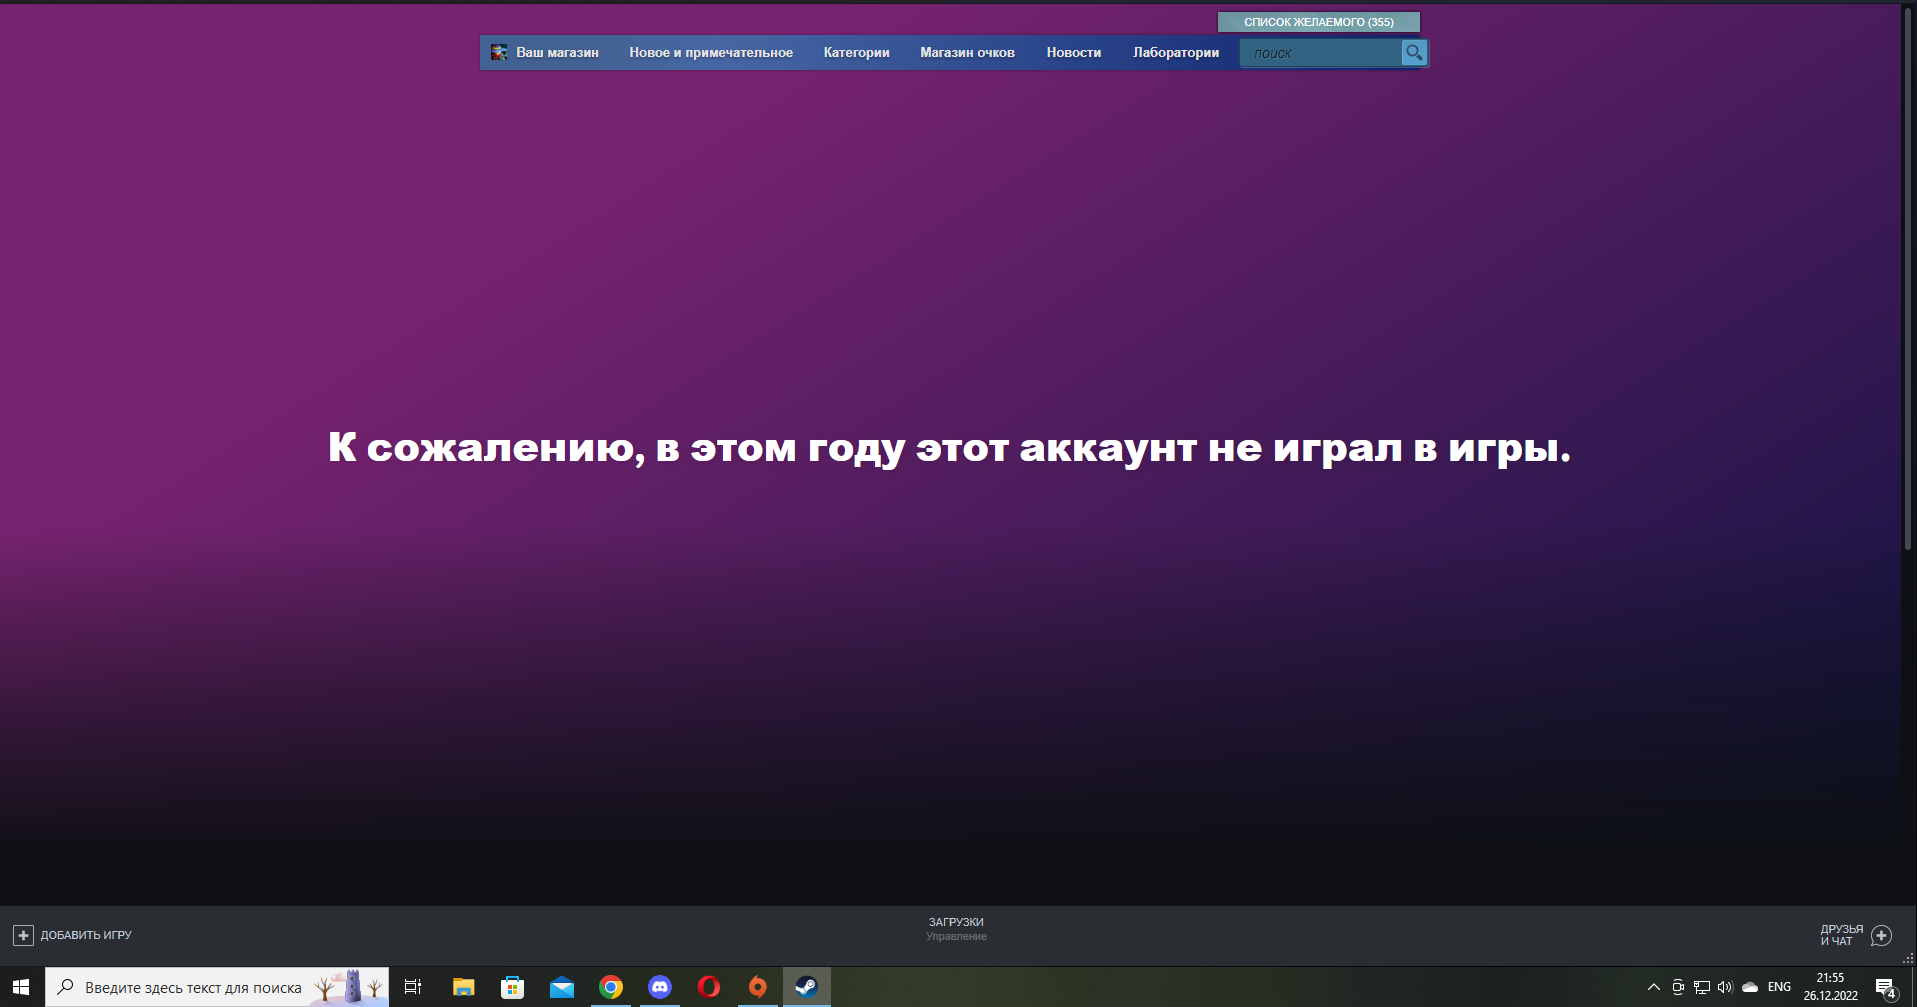
Task: Go to Магазин очков tab
Action: [967, 52]
